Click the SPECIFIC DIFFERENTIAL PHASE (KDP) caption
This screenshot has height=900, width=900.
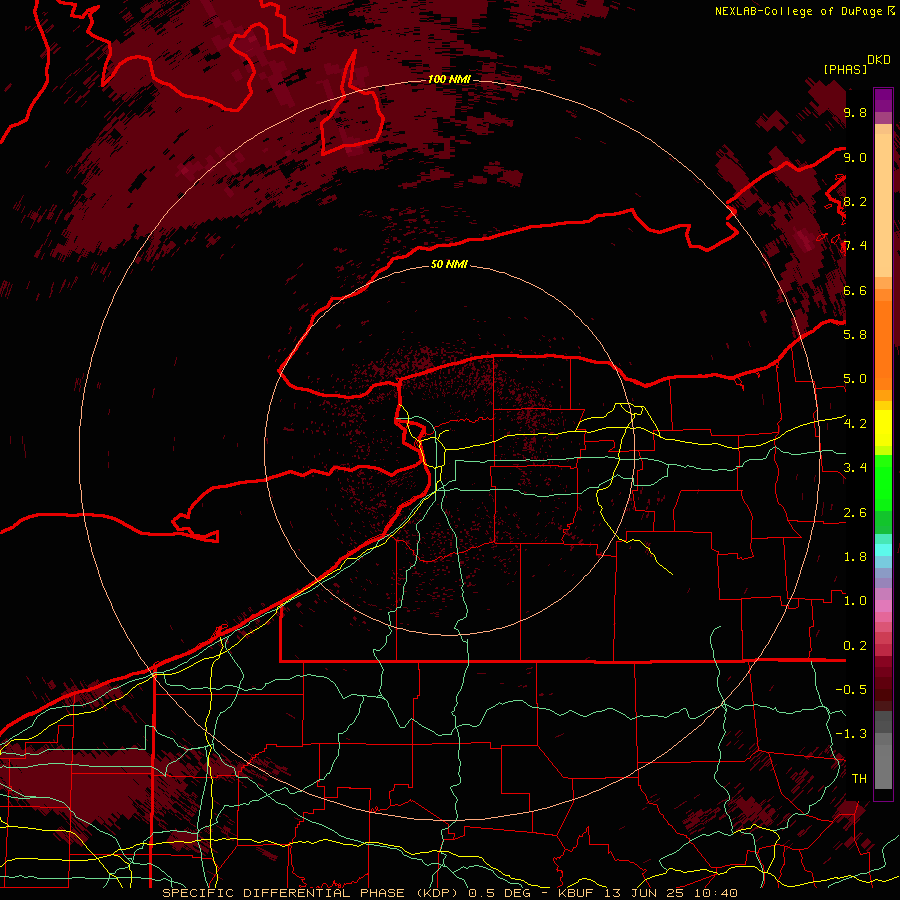[x=312, y=893]
